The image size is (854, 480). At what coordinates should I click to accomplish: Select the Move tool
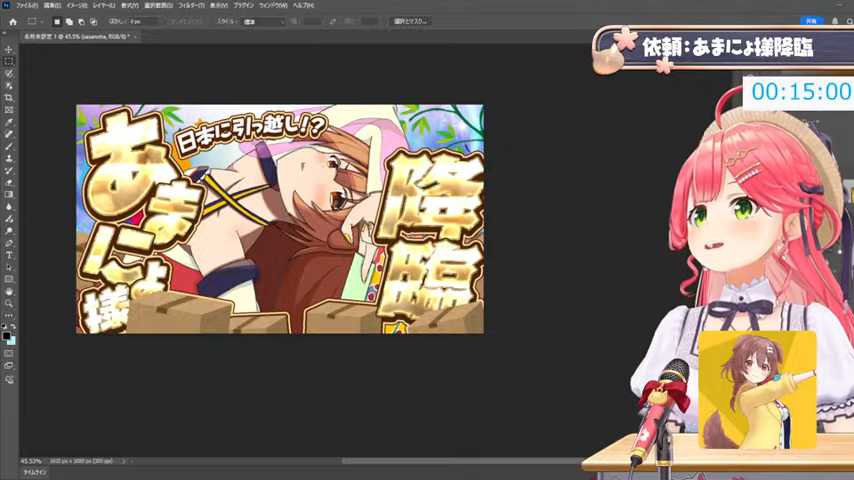click(x=9, y=50)
